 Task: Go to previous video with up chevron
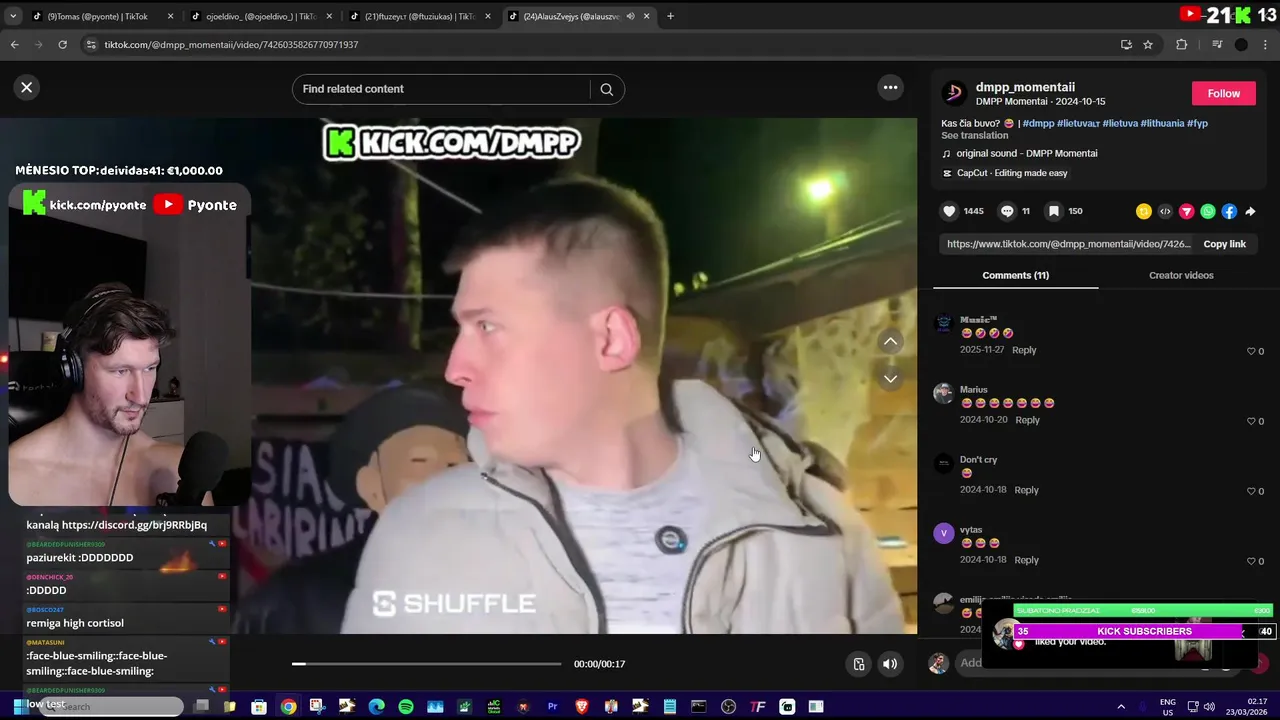890,342
